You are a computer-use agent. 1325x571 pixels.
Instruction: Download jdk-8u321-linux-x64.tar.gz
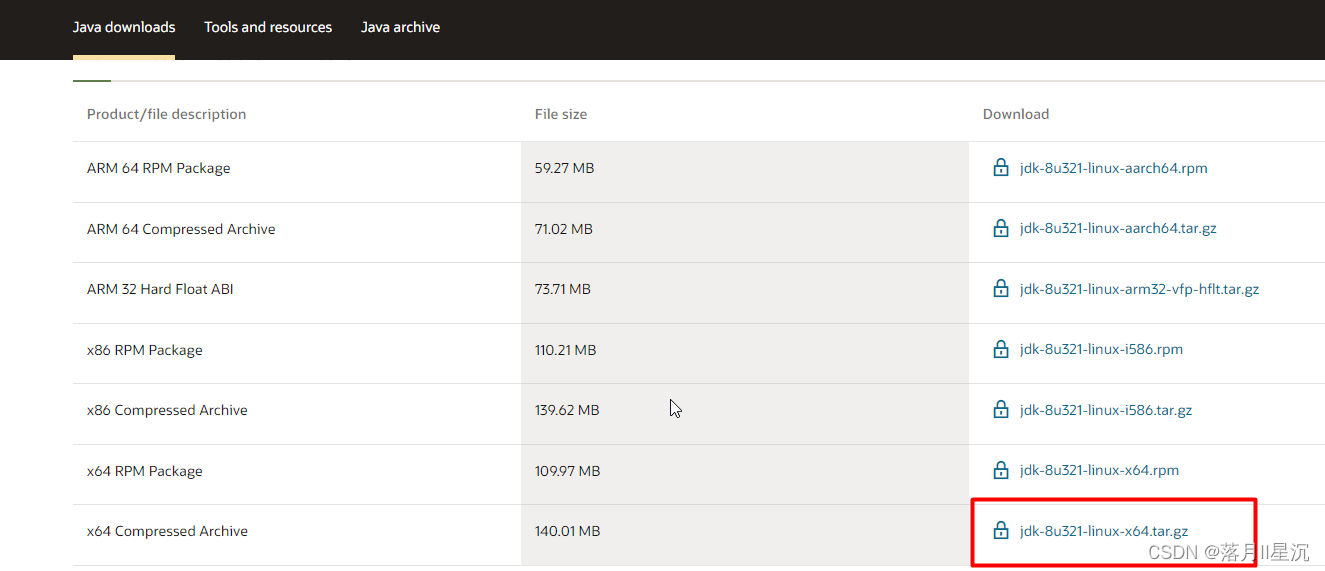coord(1104,531)
